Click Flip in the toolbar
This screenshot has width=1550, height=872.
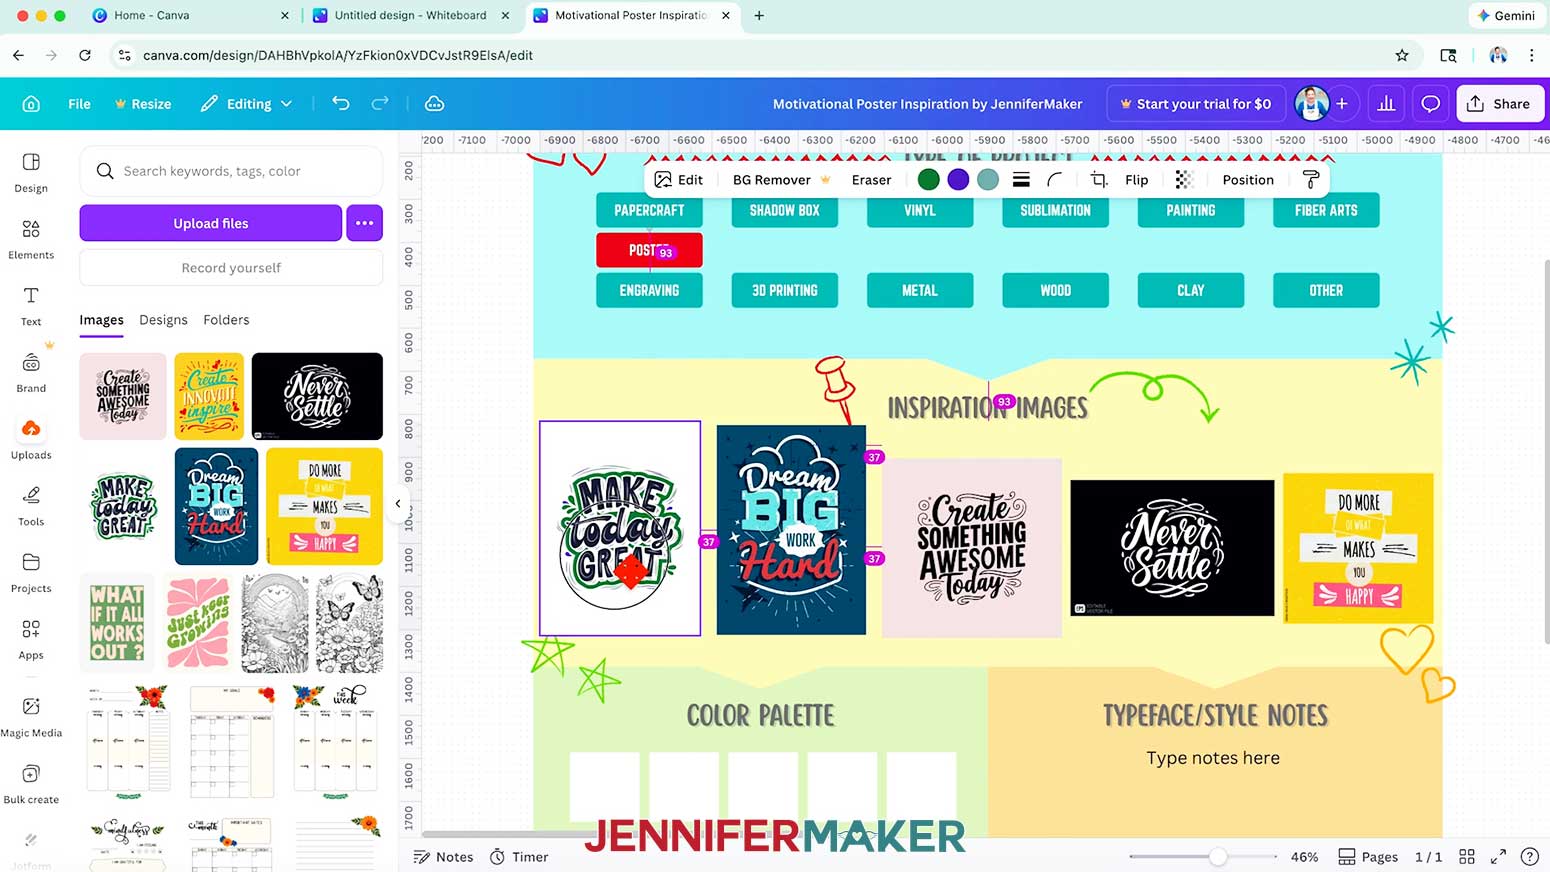pos(1136,180)
